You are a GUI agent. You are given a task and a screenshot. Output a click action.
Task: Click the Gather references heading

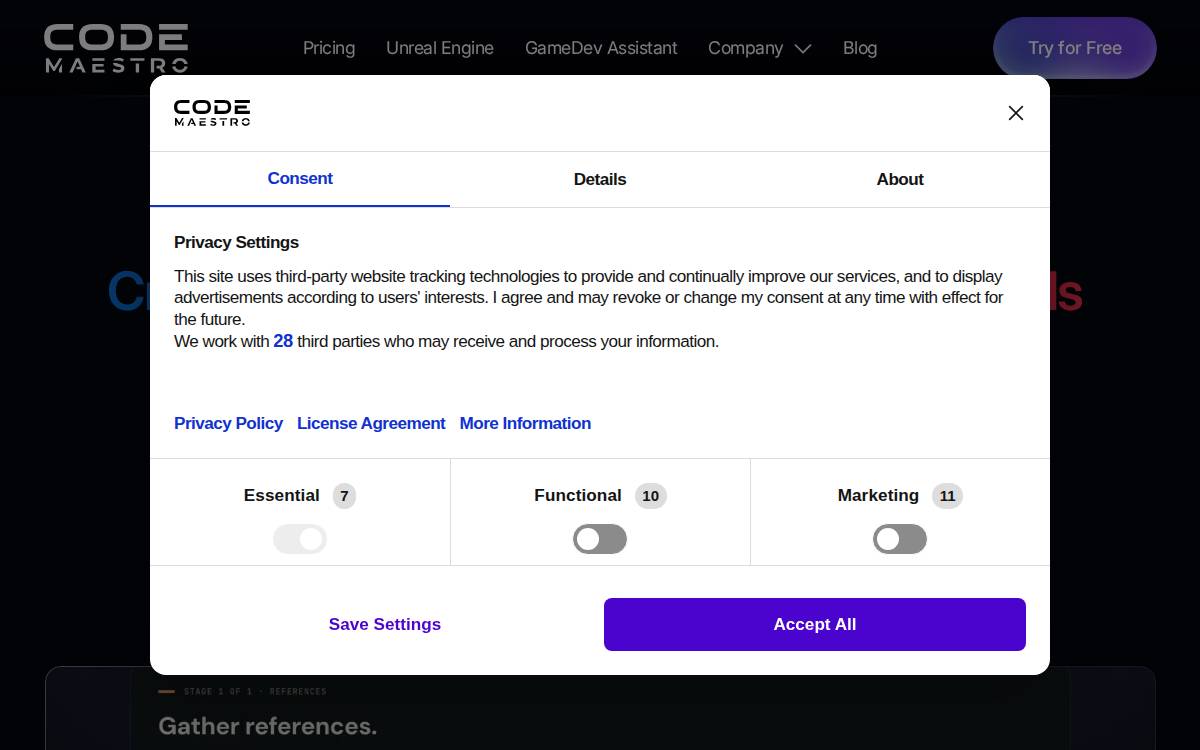267,726
